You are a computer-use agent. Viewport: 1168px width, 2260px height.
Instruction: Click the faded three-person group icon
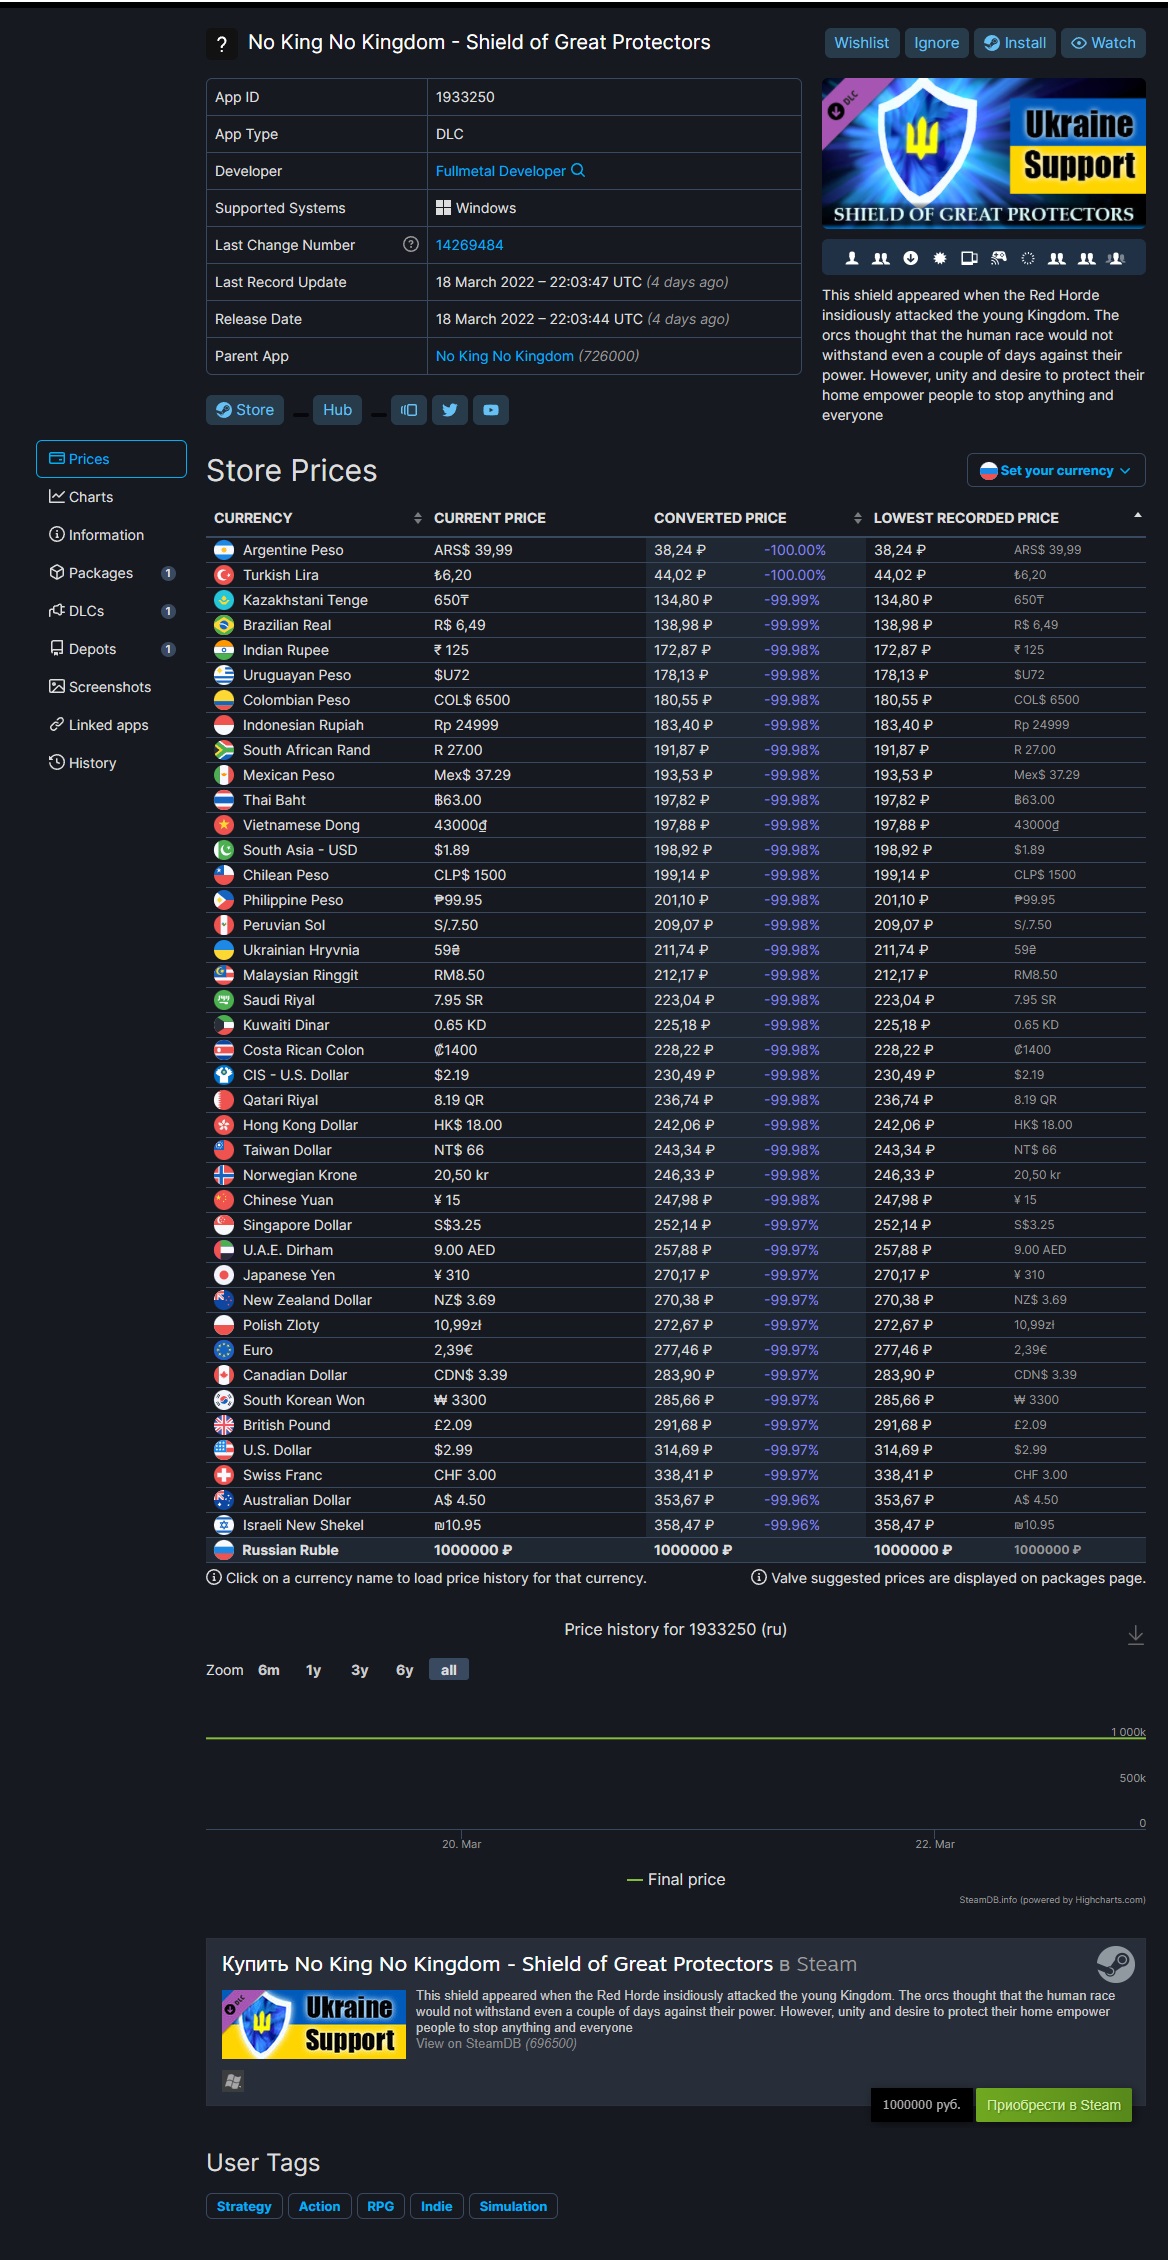coord(1116,258)
